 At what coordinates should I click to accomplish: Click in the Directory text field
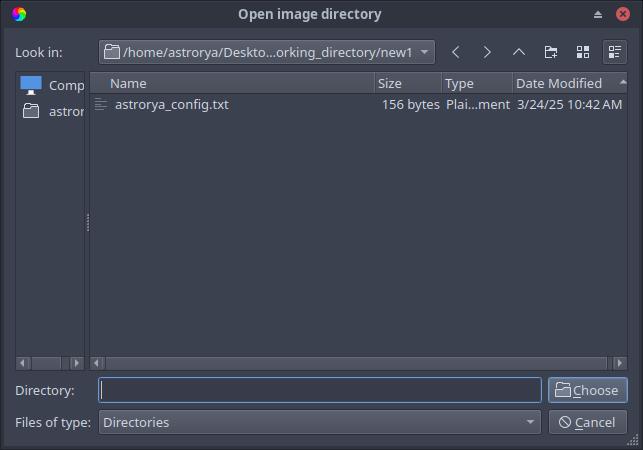click(x=320, y=390)
